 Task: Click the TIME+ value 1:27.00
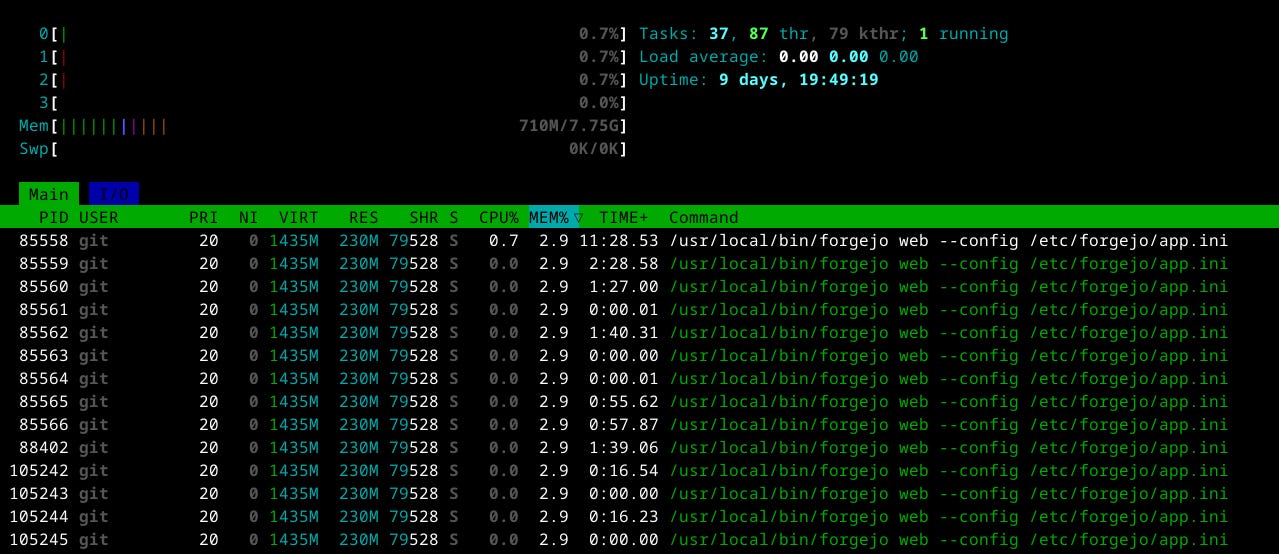623,286
